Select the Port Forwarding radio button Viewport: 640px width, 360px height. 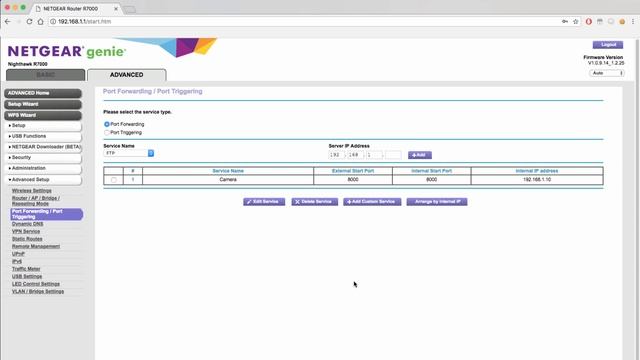(x=107, y=124)
